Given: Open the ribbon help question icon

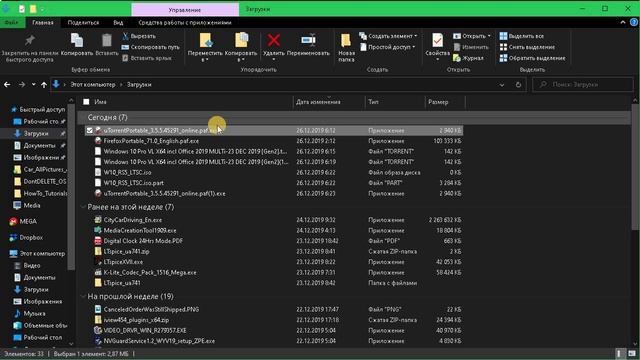Looking at the screenshot, I should (x=634, y=22).
